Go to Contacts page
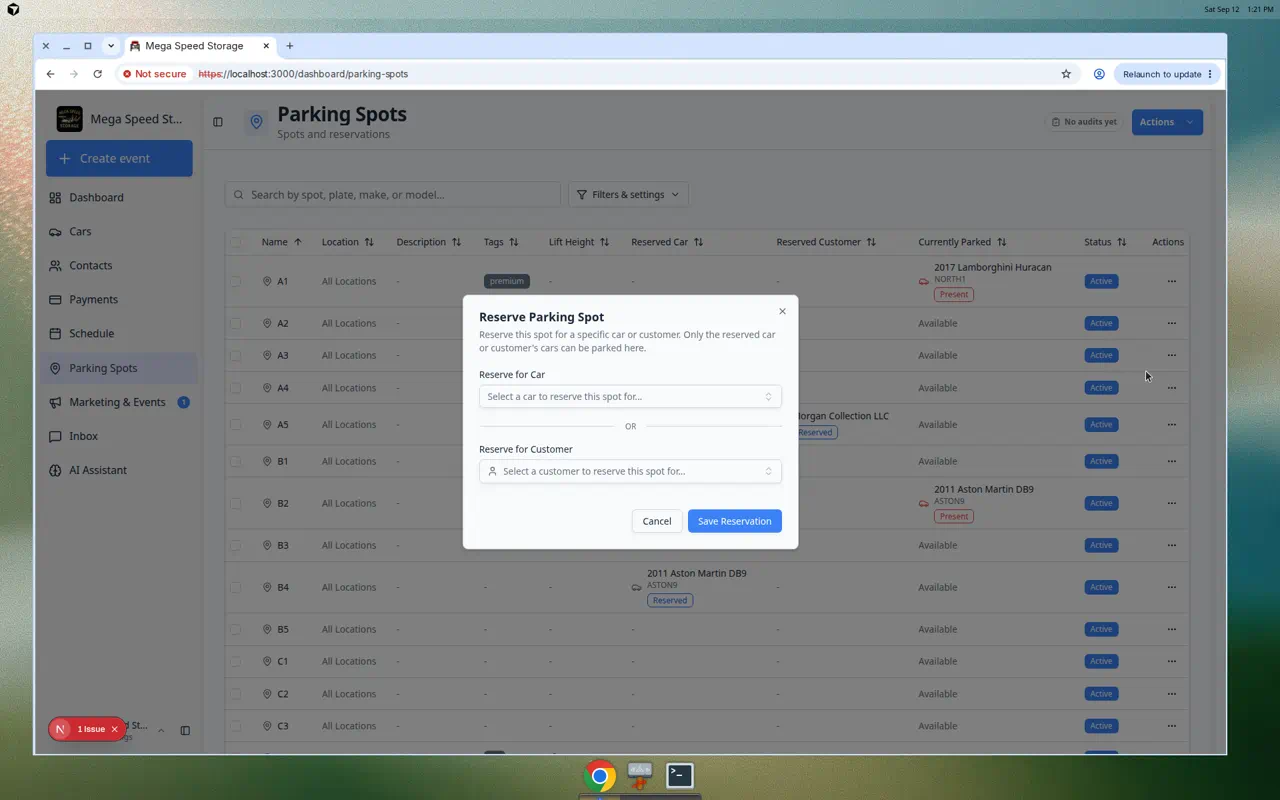 point(119,266)
